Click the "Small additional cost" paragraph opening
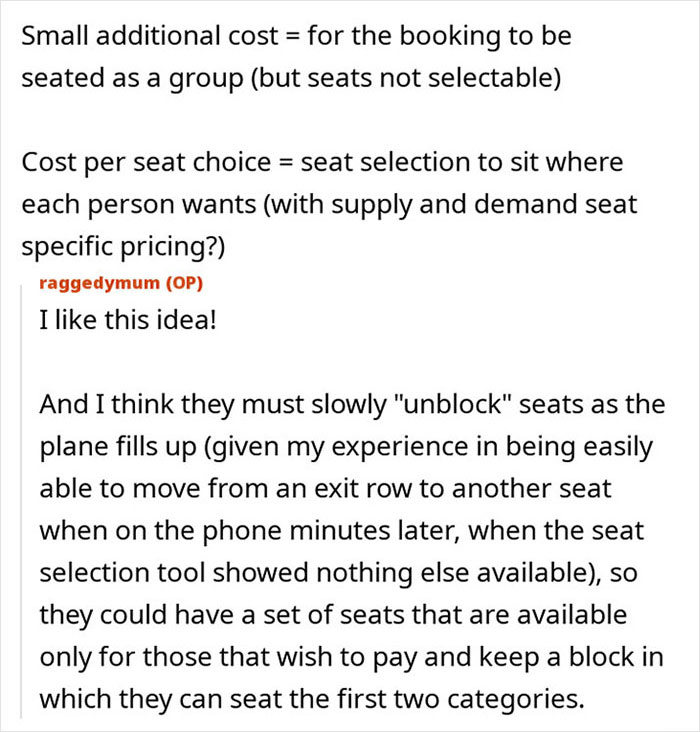The height and width of the screenshot is (732, 700). tap(150, 36)
